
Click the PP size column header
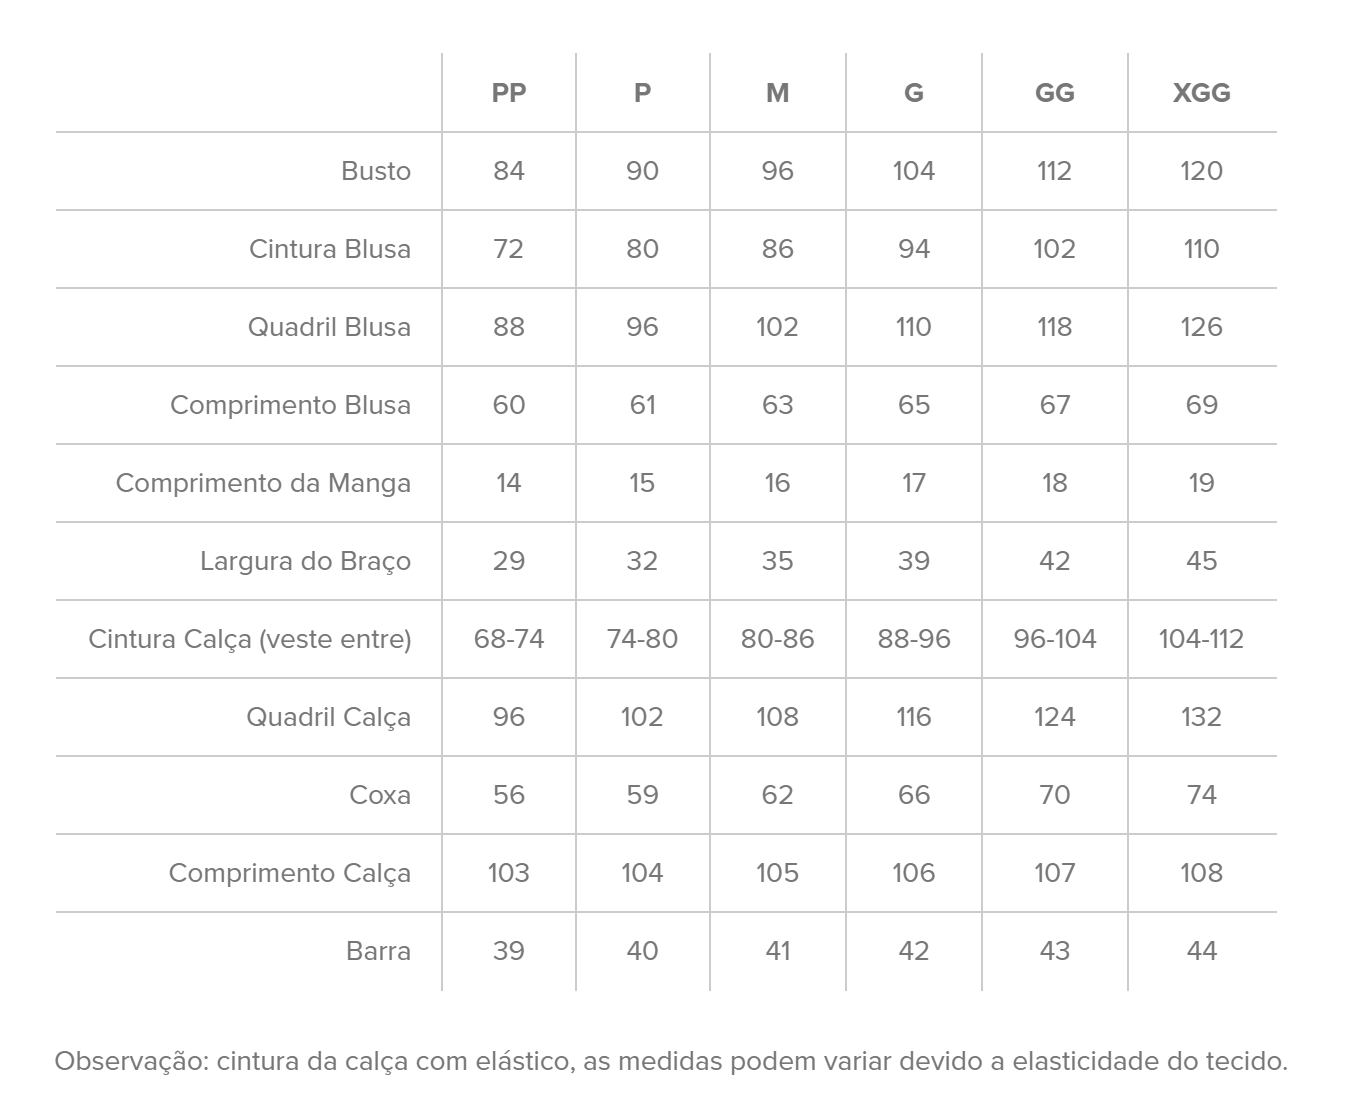click(x=509, y=93)
